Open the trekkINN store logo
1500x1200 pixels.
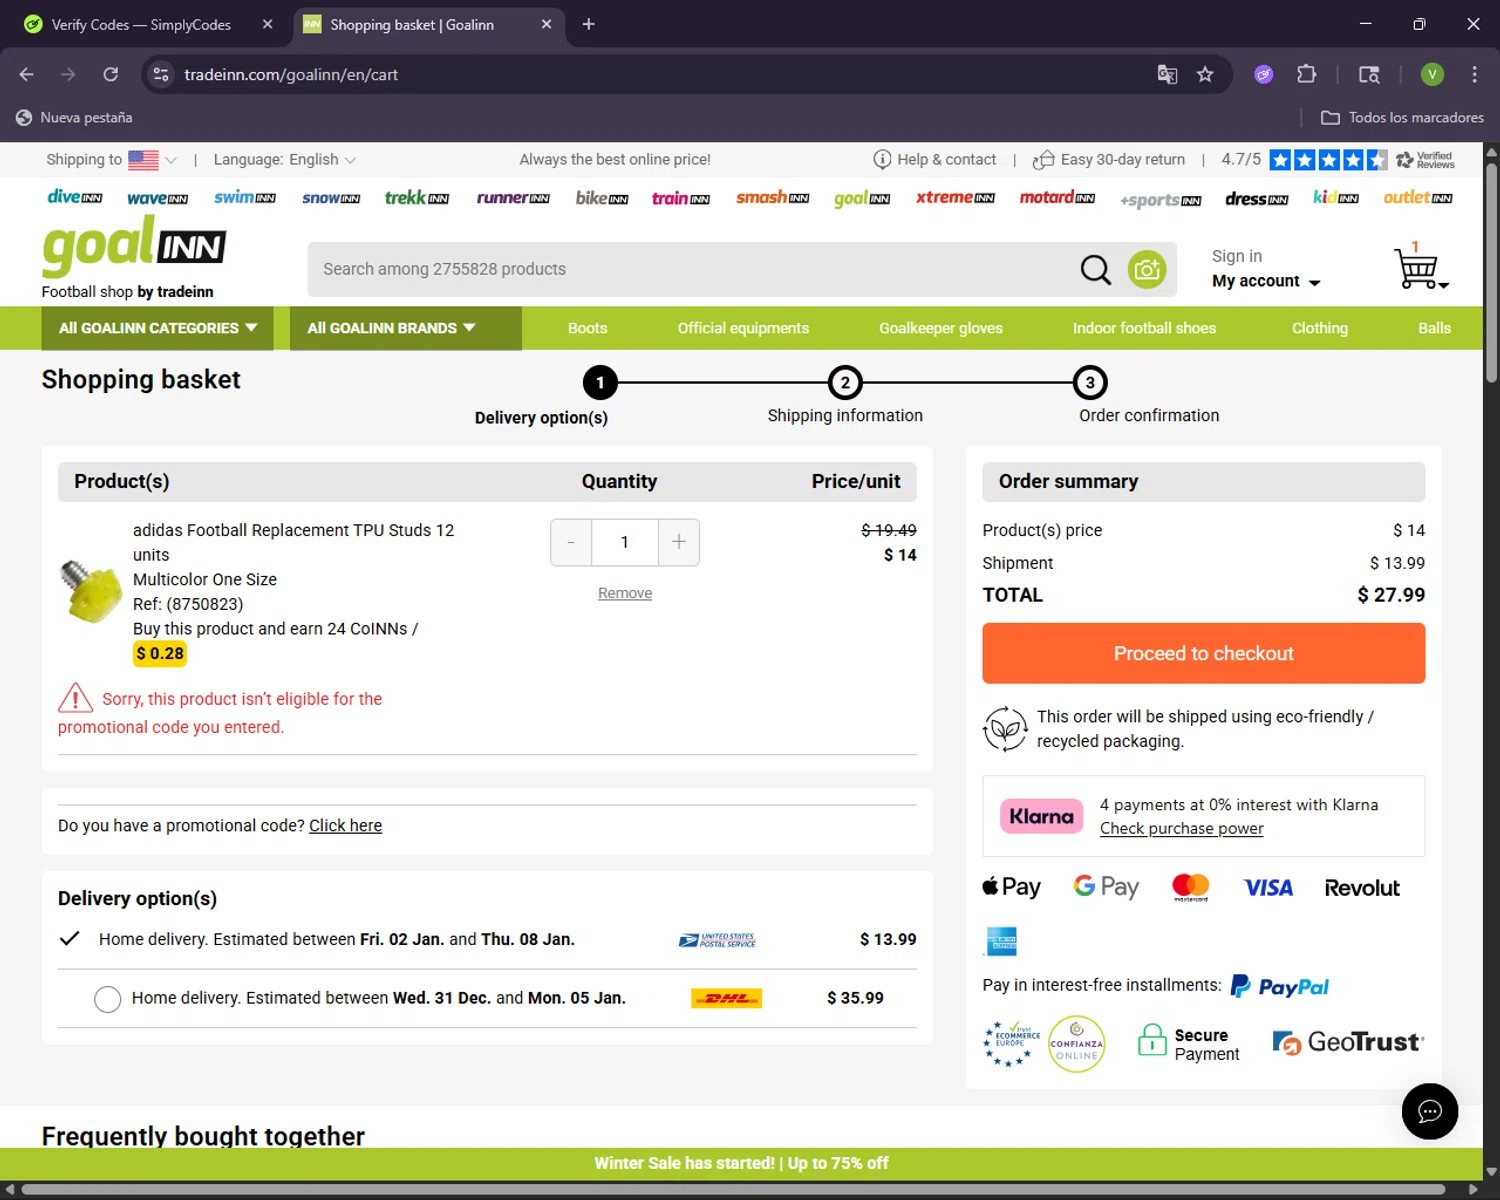coord(417,197)
